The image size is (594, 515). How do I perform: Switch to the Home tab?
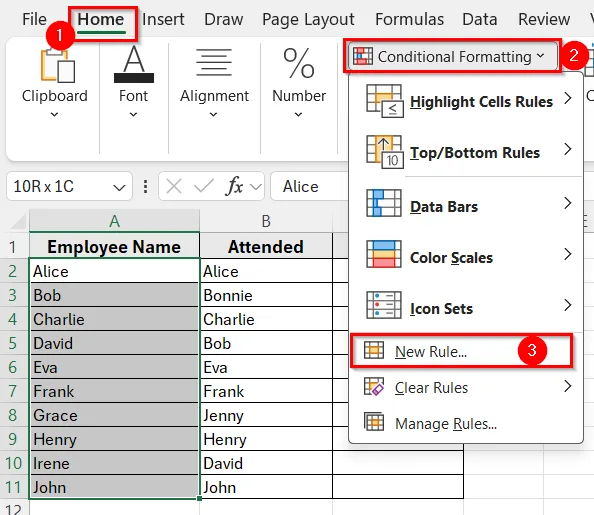(x=101, y=19)
